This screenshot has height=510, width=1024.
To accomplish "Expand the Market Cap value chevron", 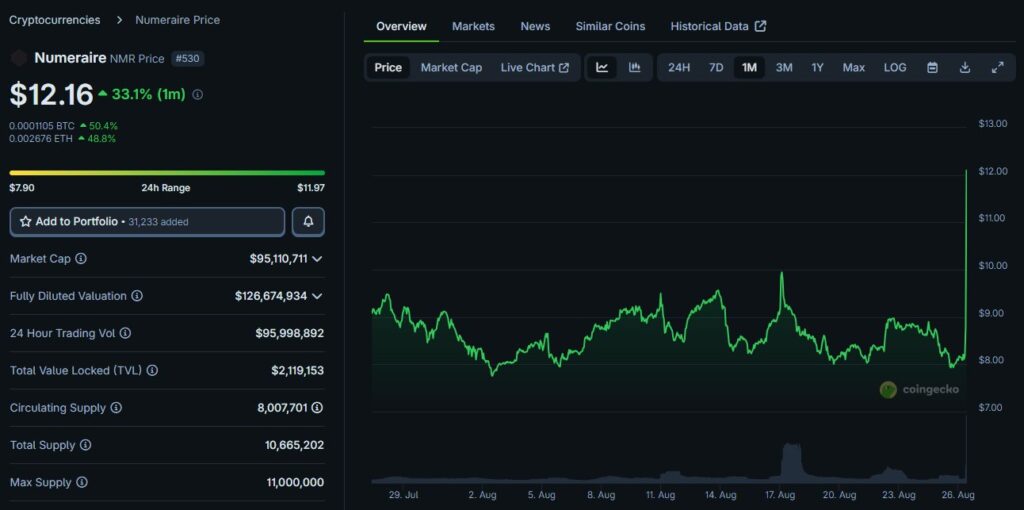I will tap(317, 259).
